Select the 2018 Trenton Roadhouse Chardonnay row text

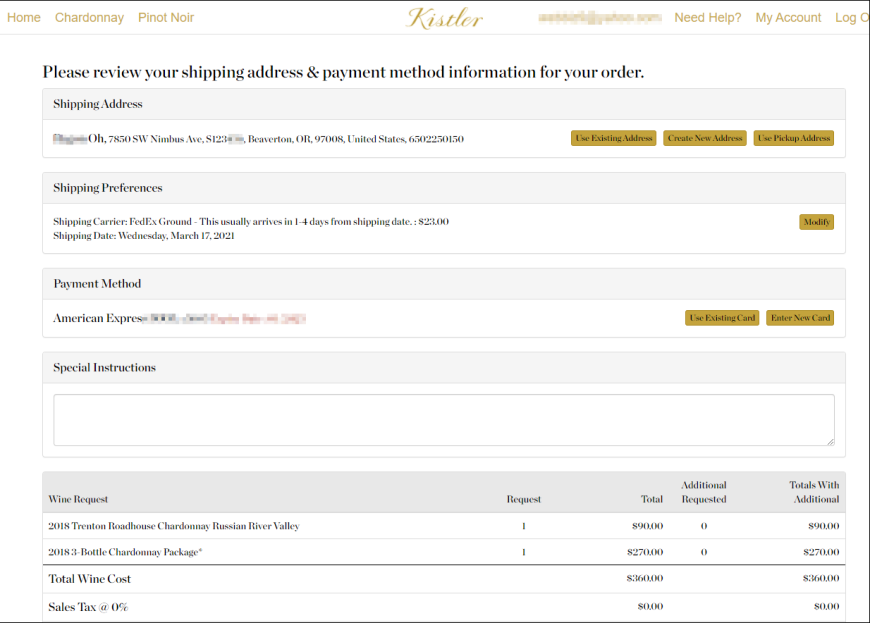[174, 526]
